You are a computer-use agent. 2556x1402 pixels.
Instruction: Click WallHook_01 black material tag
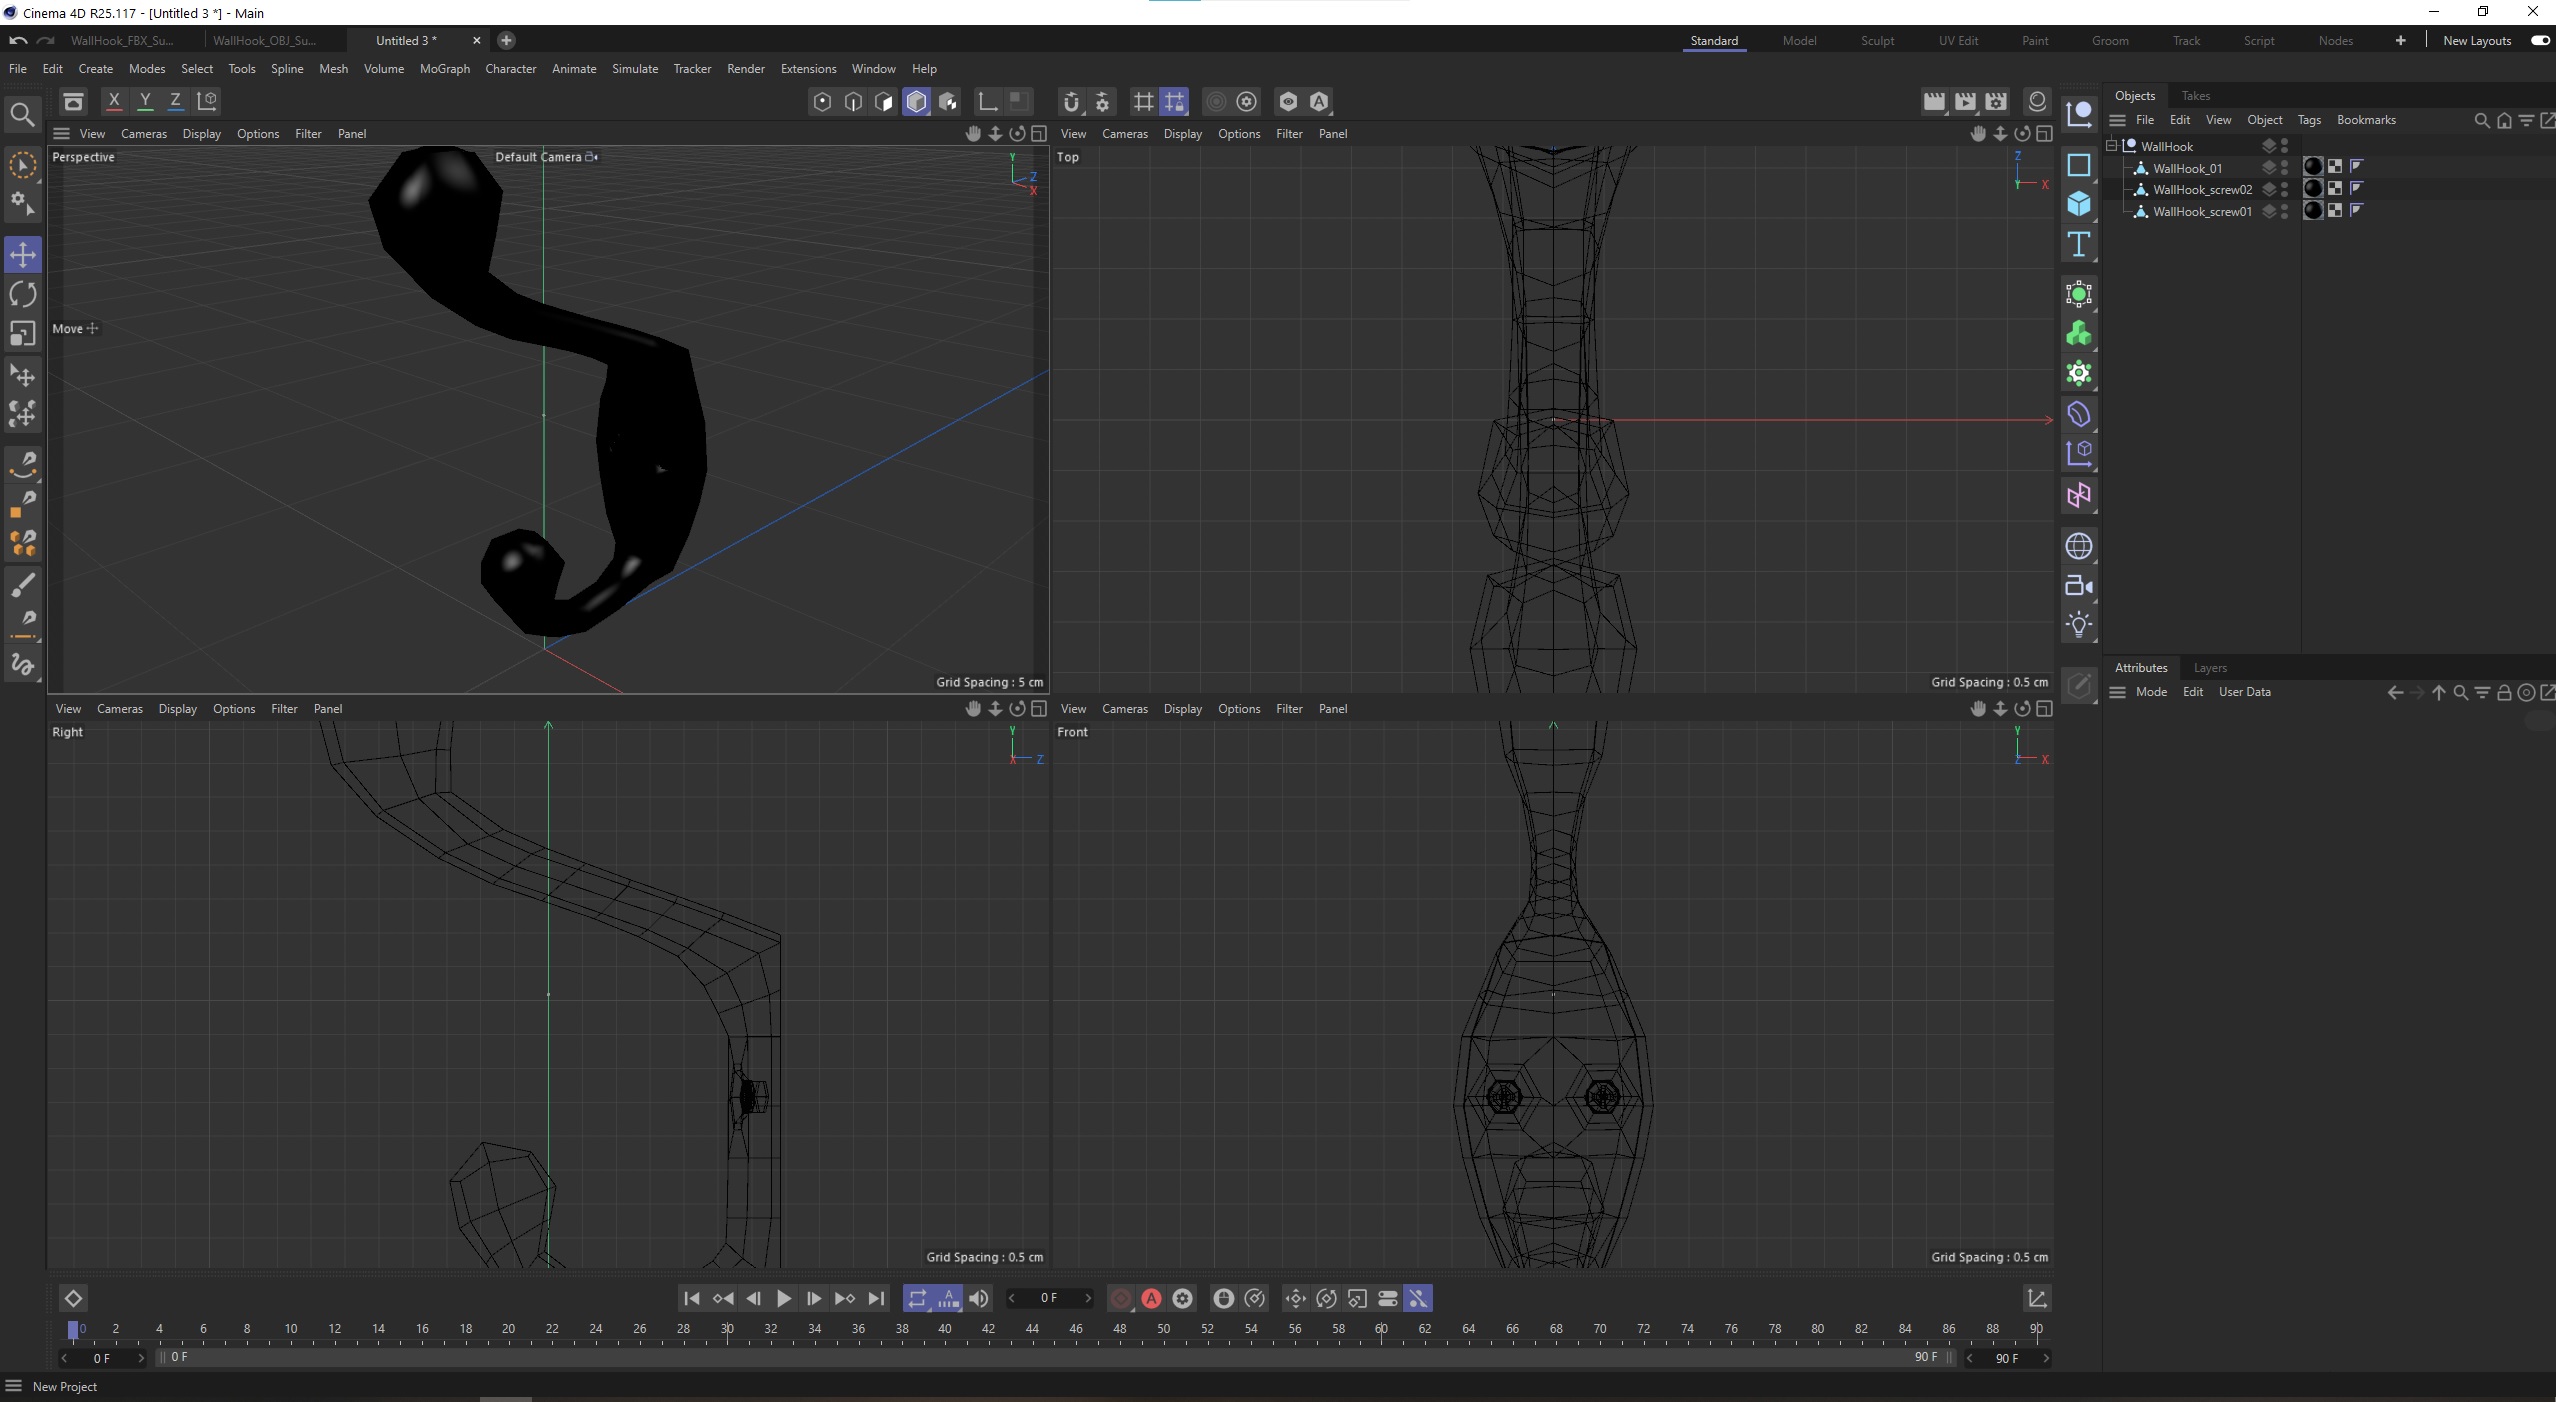click(x=2312, y=167)
